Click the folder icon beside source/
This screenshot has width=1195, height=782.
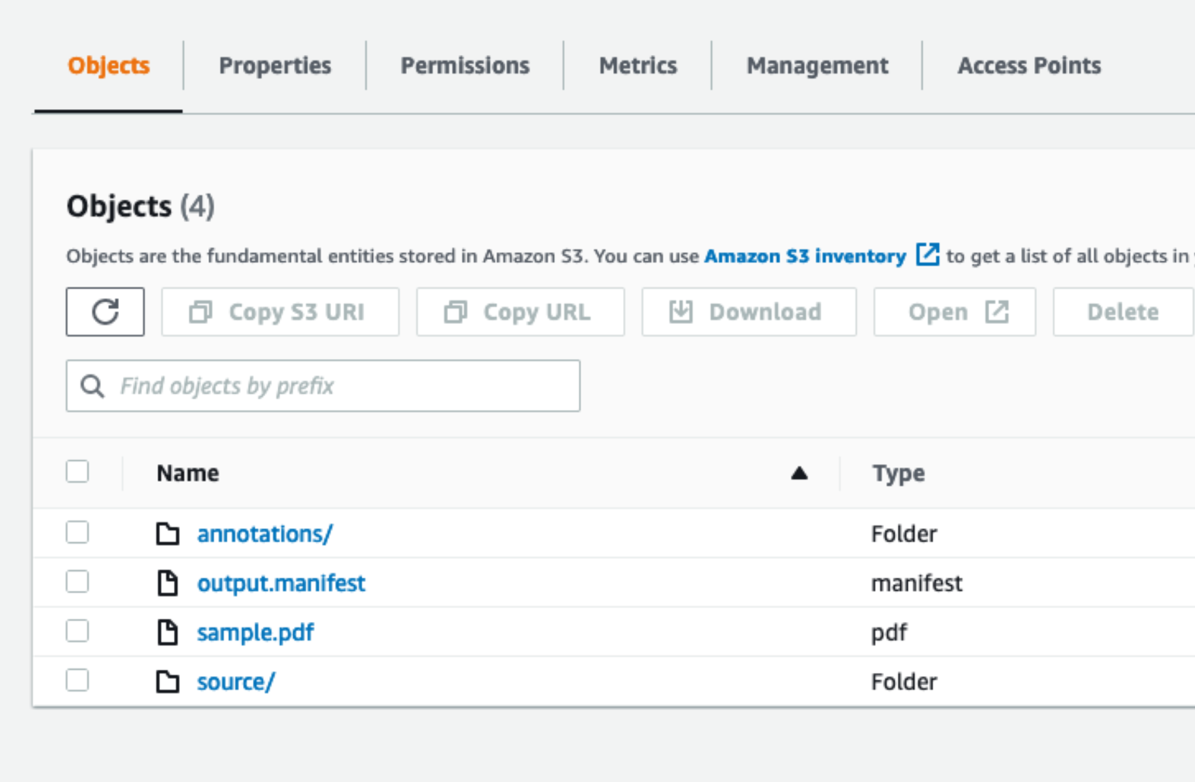tap(168, 681)
